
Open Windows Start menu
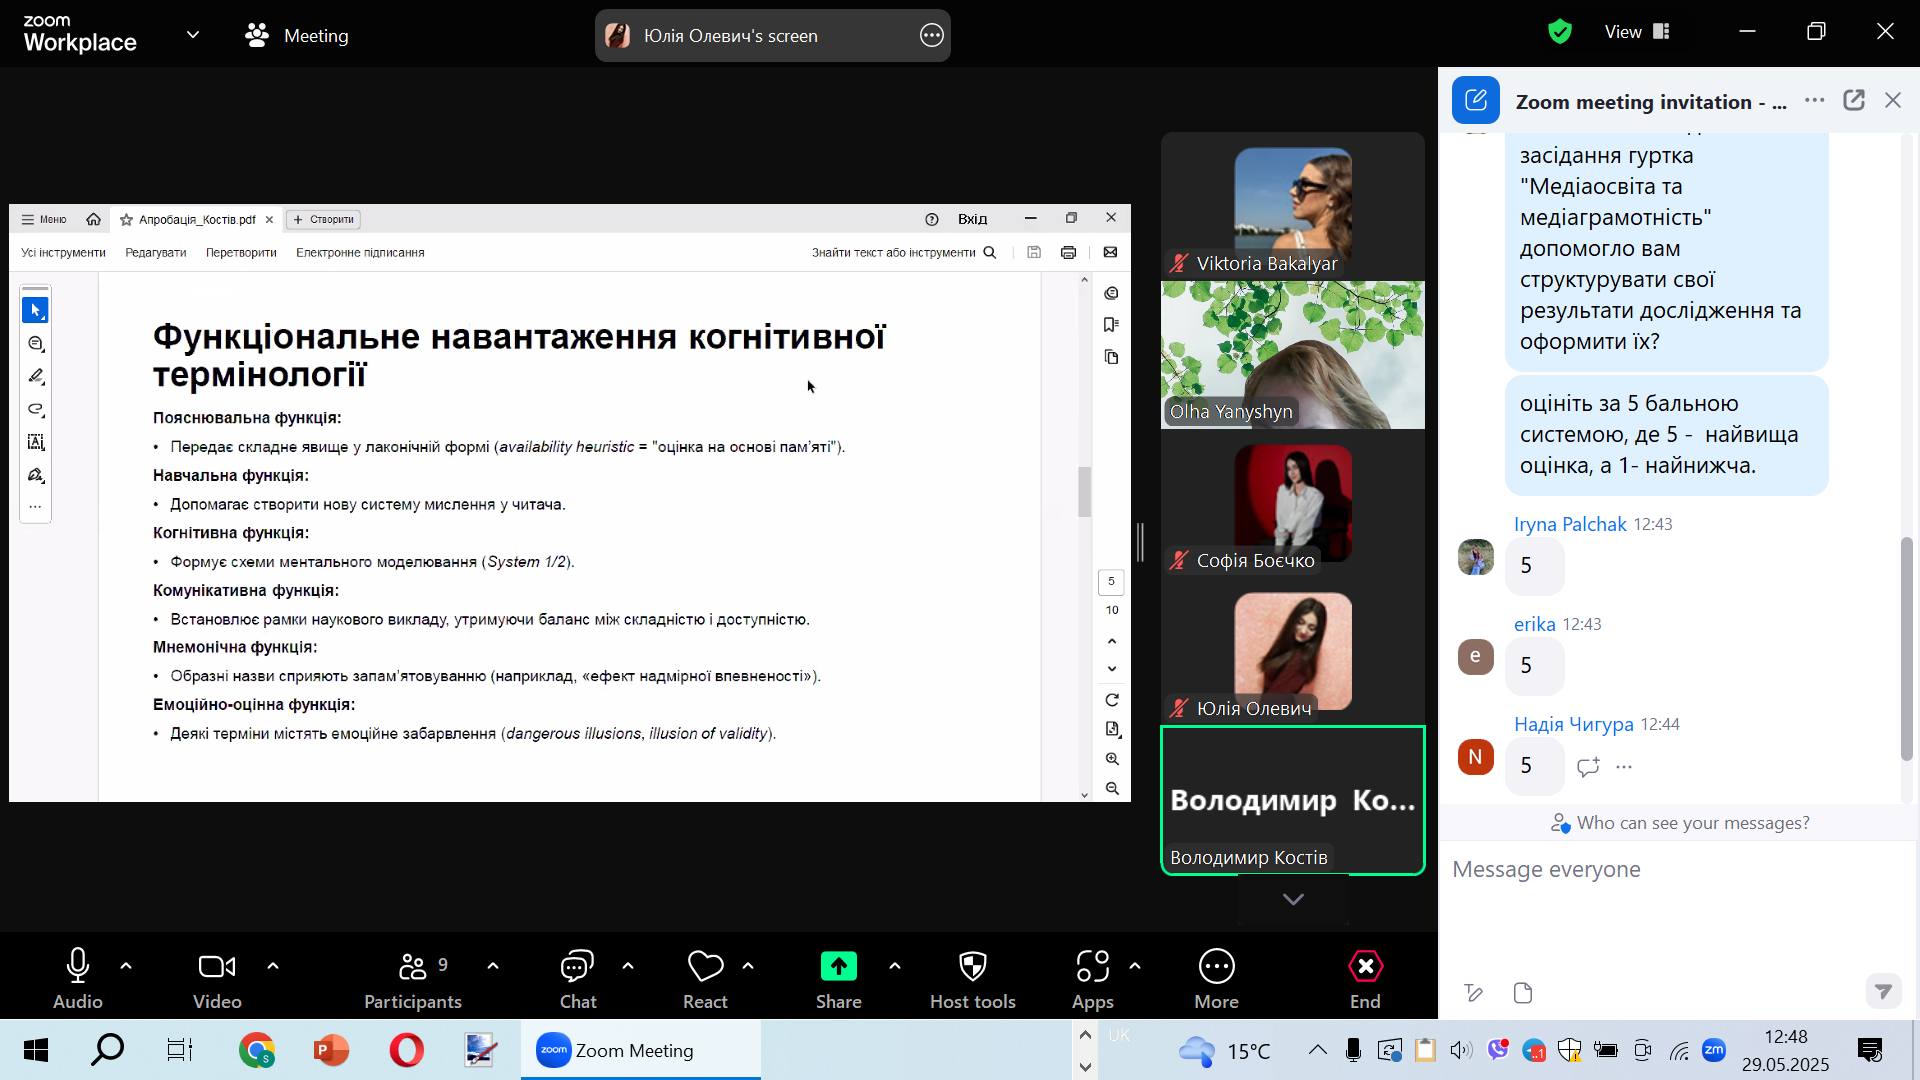pos(35,1050)
